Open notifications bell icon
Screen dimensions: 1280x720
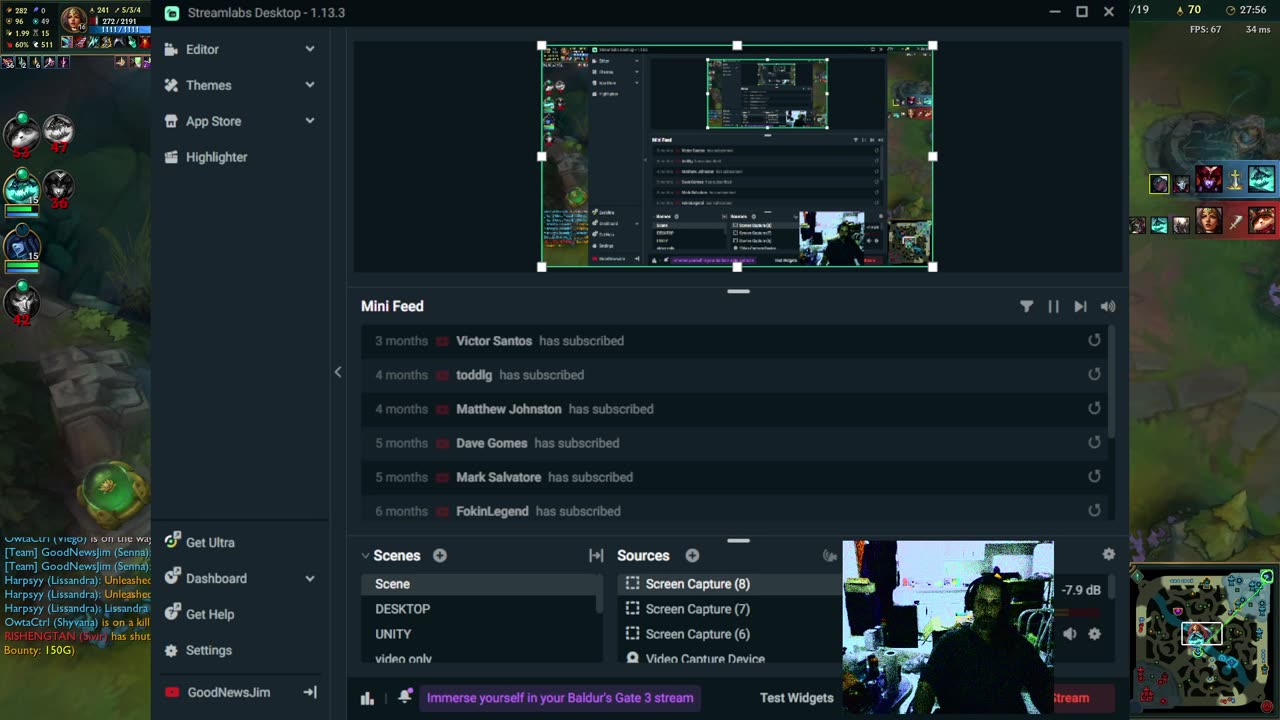405,697
